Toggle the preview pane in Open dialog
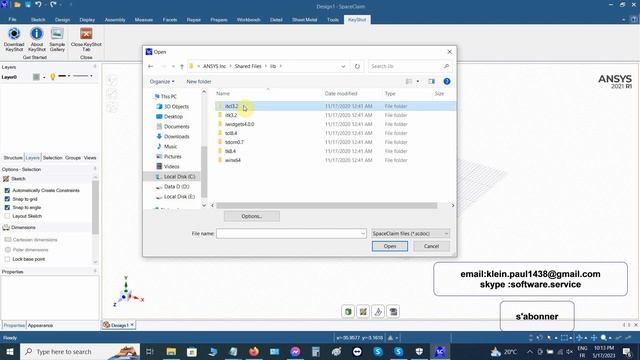 point(431,82)
